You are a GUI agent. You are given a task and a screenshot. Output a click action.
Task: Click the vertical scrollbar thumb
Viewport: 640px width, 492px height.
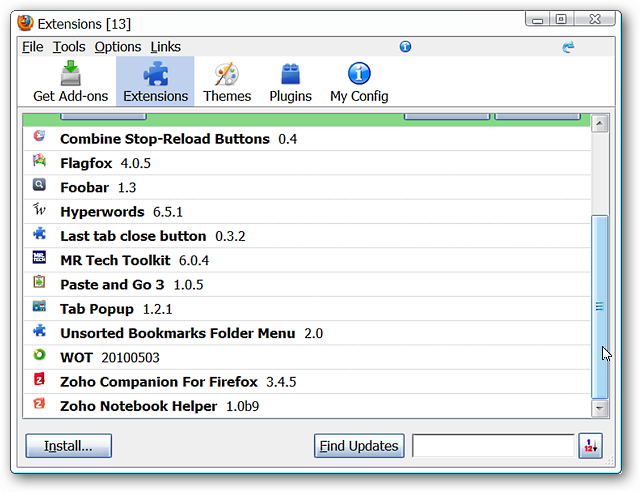point(600,307)
